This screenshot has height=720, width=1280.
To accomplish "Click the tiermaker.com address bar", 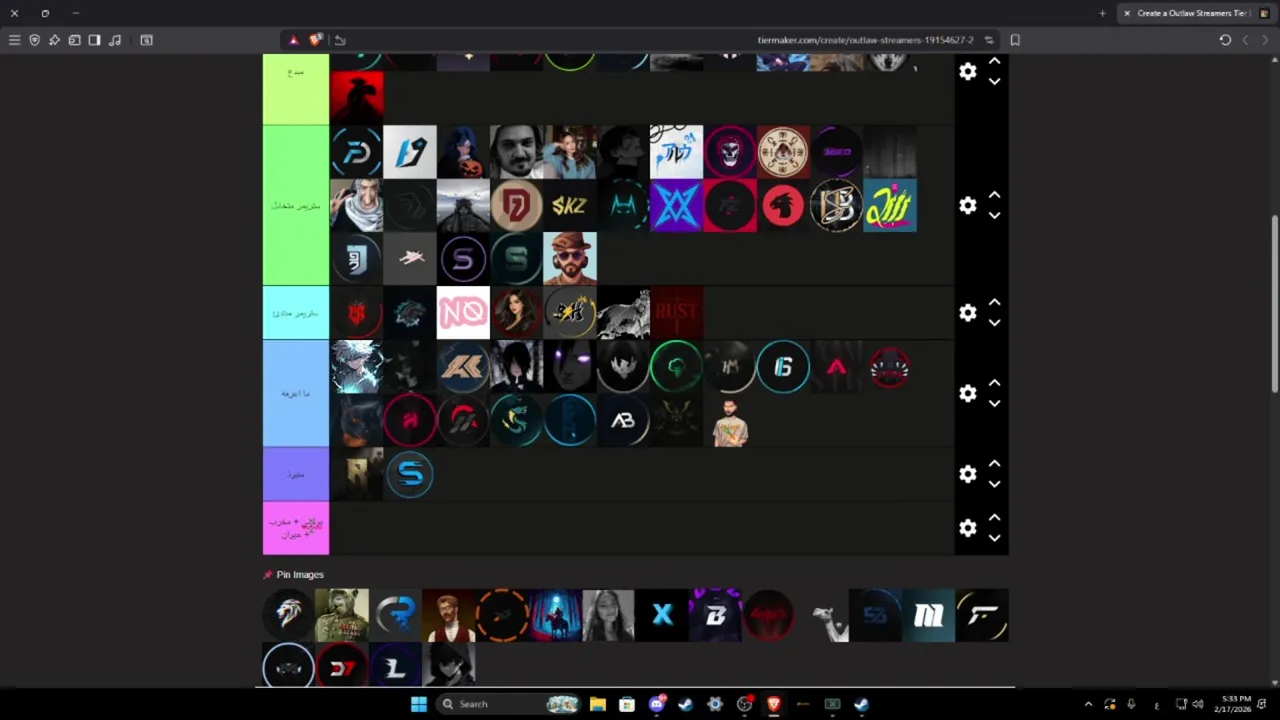I will click(865, 40).
